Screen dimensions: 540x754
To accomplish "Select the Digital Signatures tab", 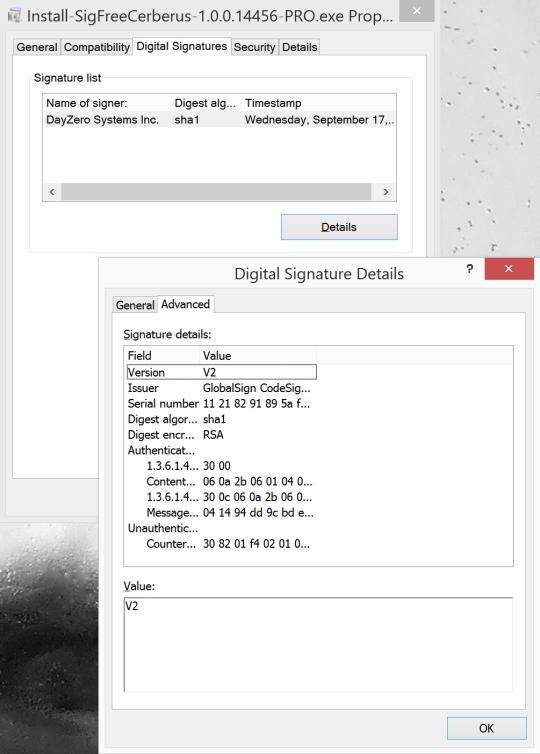I will coord(181,46).
